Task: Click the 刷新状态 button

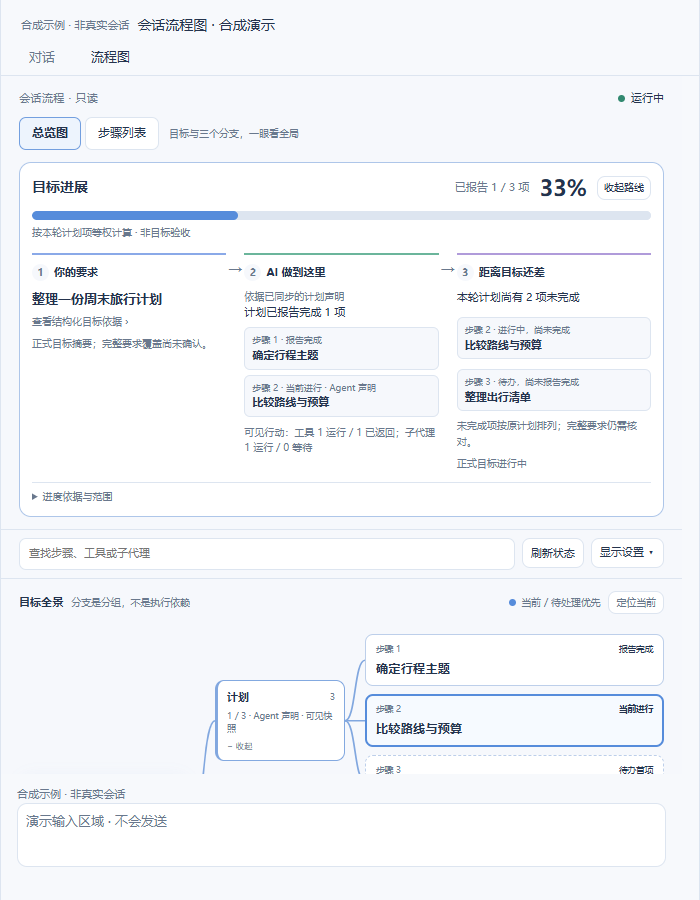Action: pos(553,553)
